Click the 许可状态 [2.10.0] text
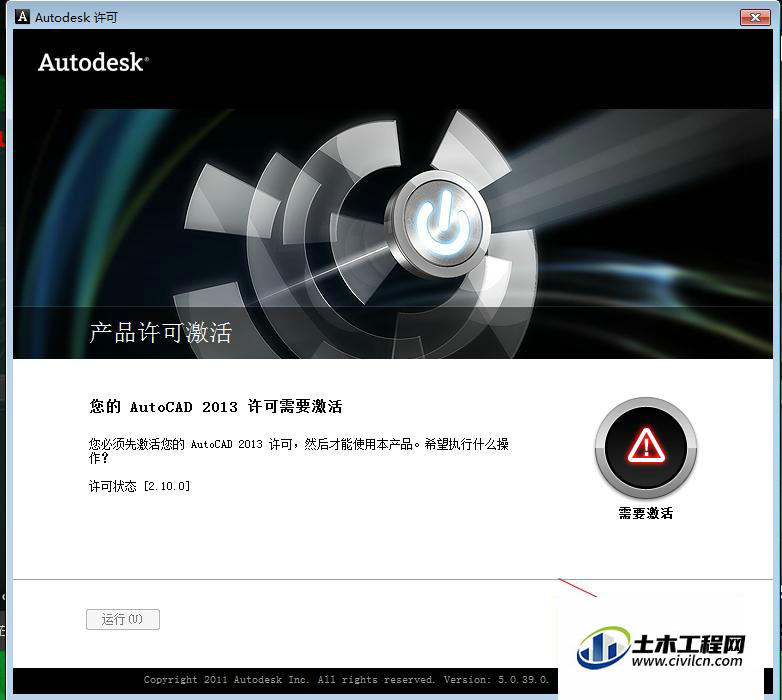The width and height of the screenshot is (782, 700). 140,486
